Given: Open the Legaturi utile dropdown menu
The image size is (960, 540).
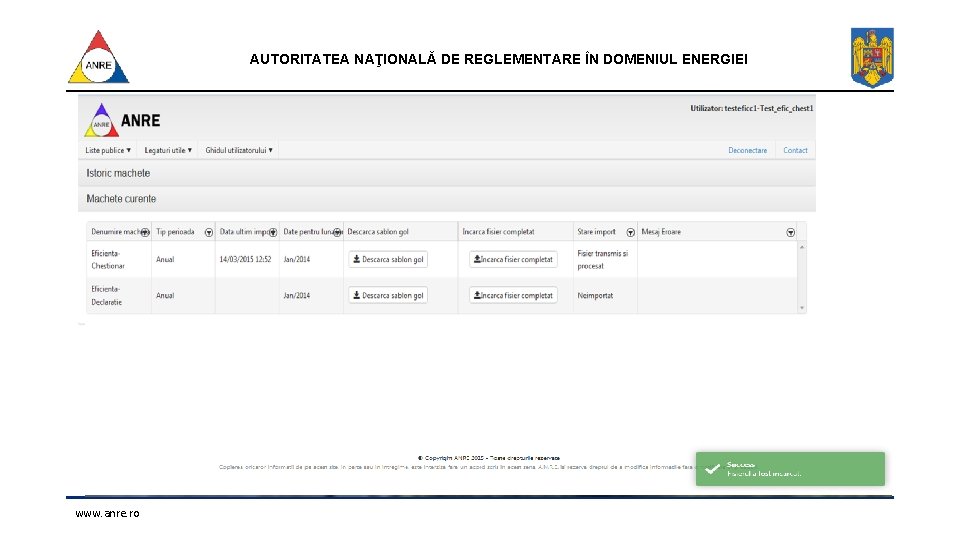Looking at the screenshot, I should [x=168, y=150].
